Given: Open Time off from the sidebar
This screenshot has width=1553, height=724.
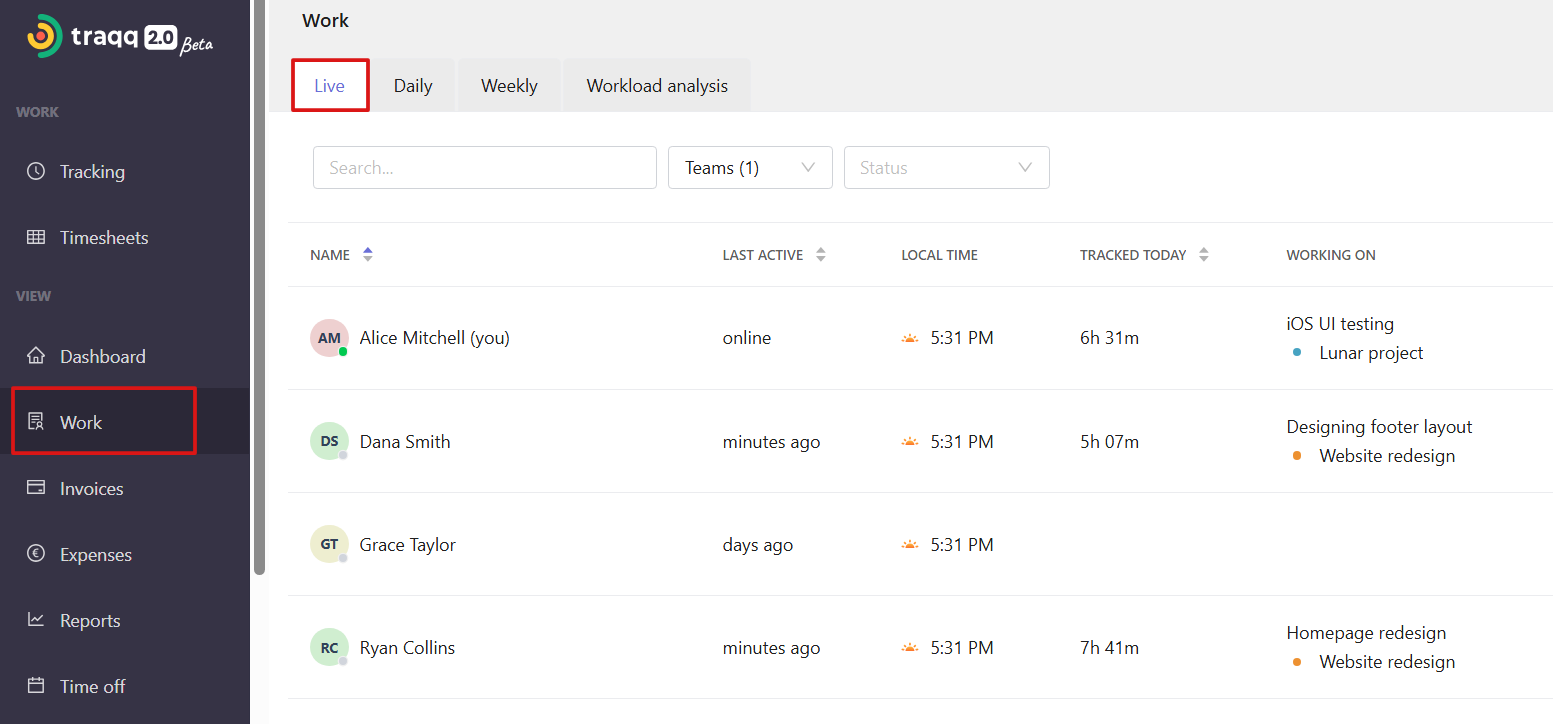Looking at the screenshot, I should 125,686.
